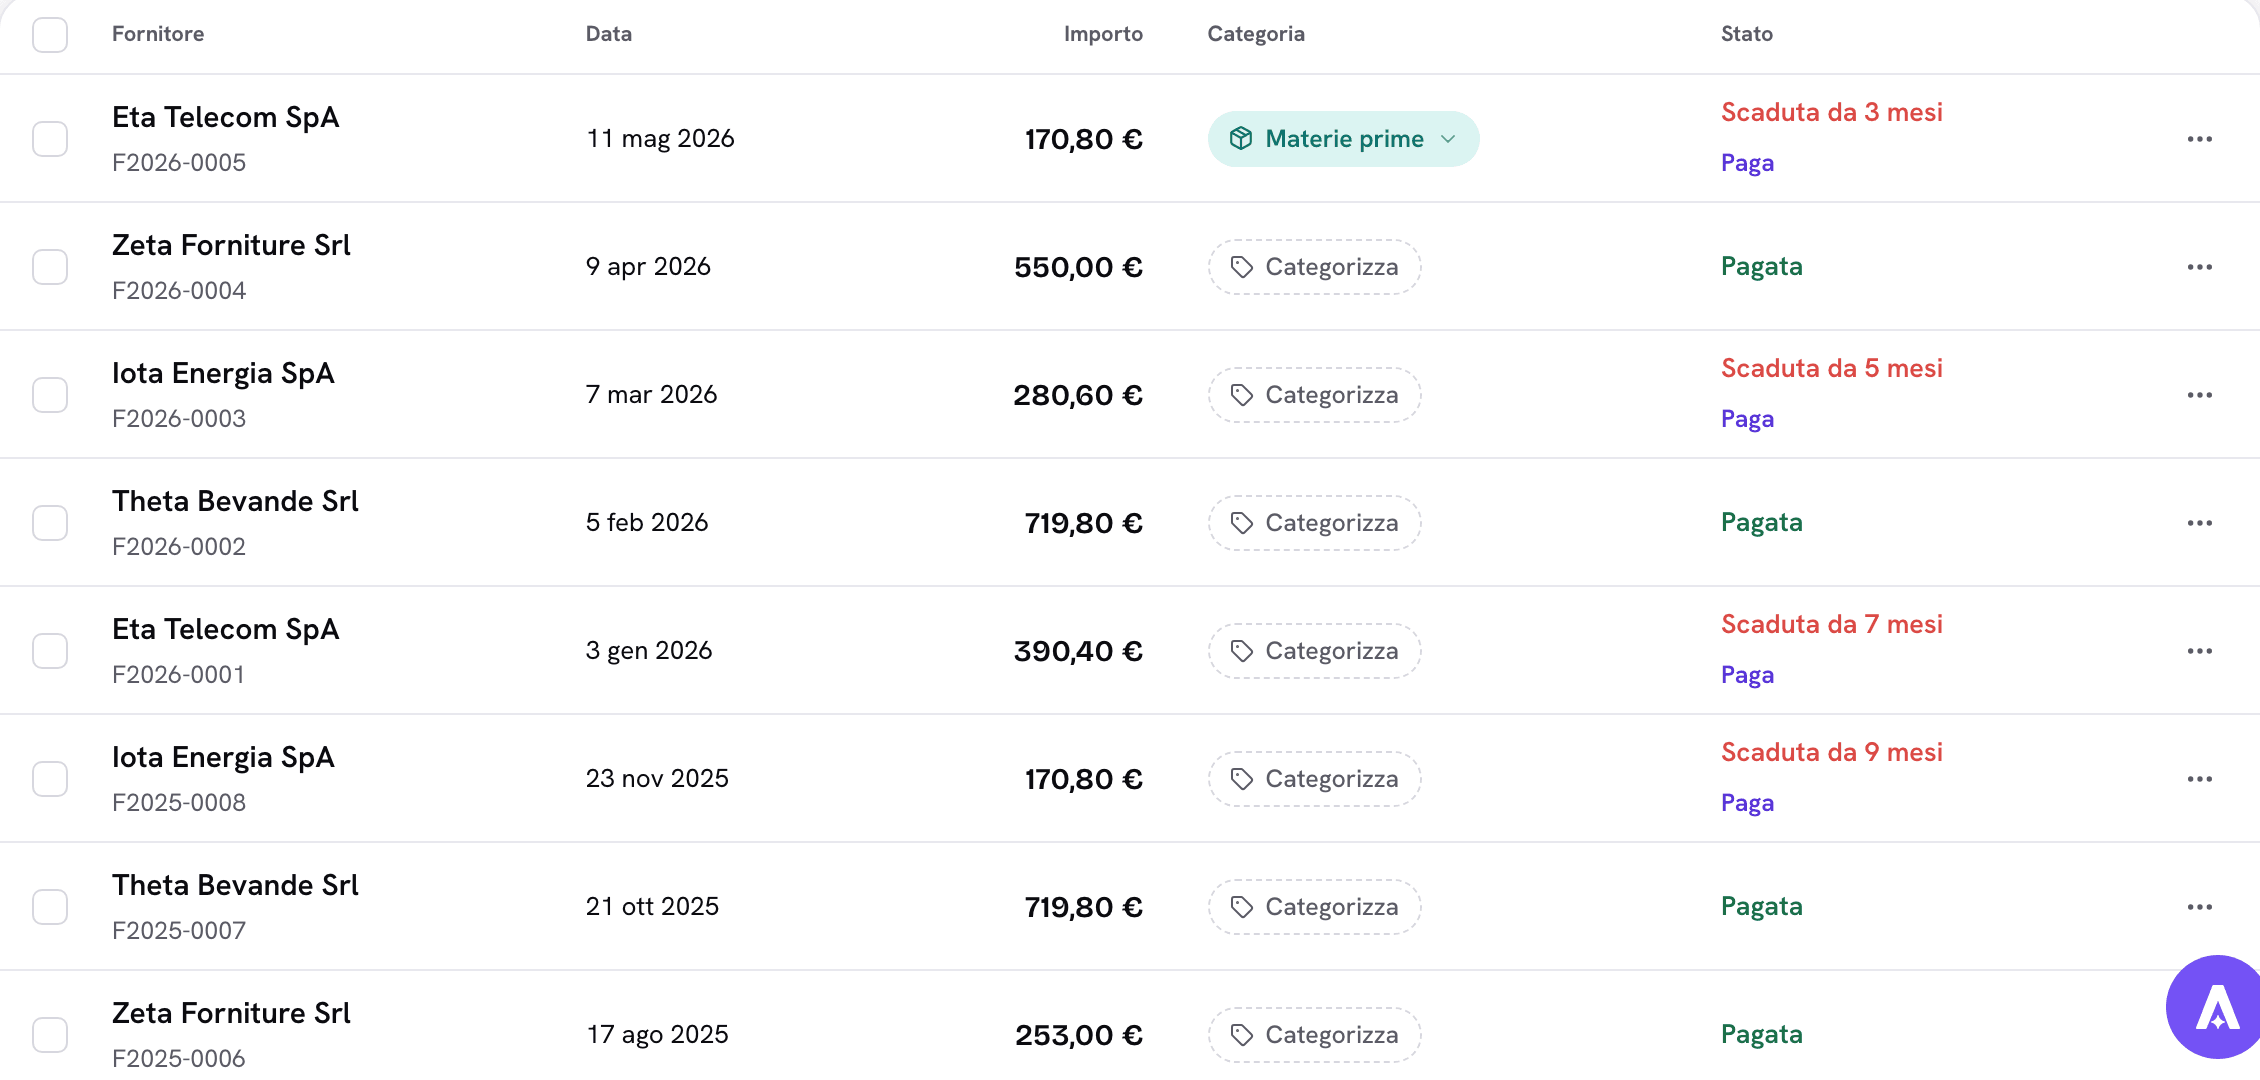
Task: Click Paga for invoice overdue 9 months
Action: [1747, 803]
